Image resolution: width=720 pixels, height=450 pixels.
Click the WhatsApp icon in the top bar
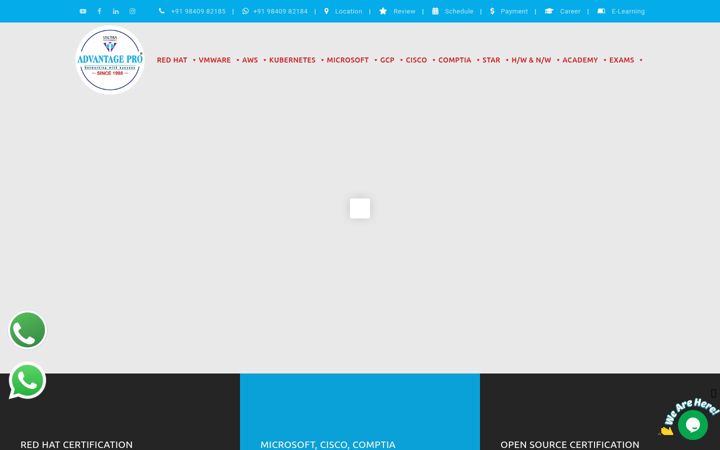tap(245, 11)
